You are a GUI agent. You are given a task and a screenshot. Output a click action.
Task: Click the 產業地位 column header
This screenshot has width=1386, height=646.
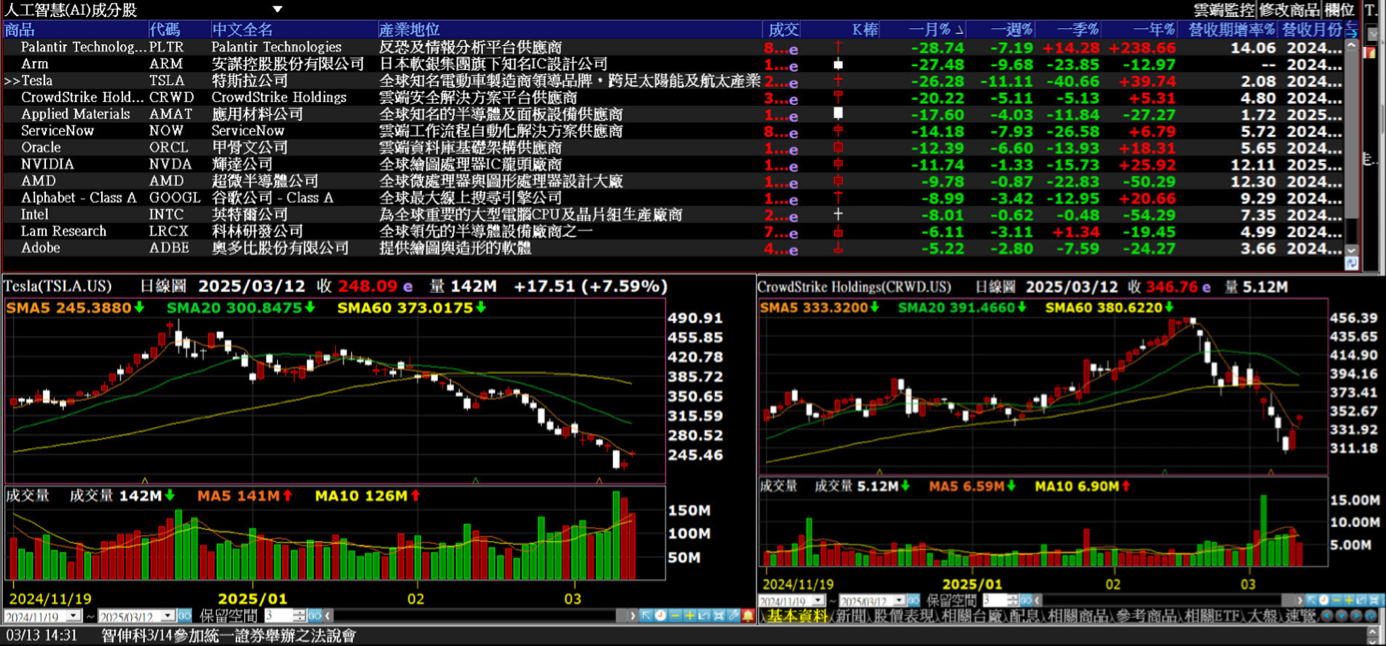569,30
